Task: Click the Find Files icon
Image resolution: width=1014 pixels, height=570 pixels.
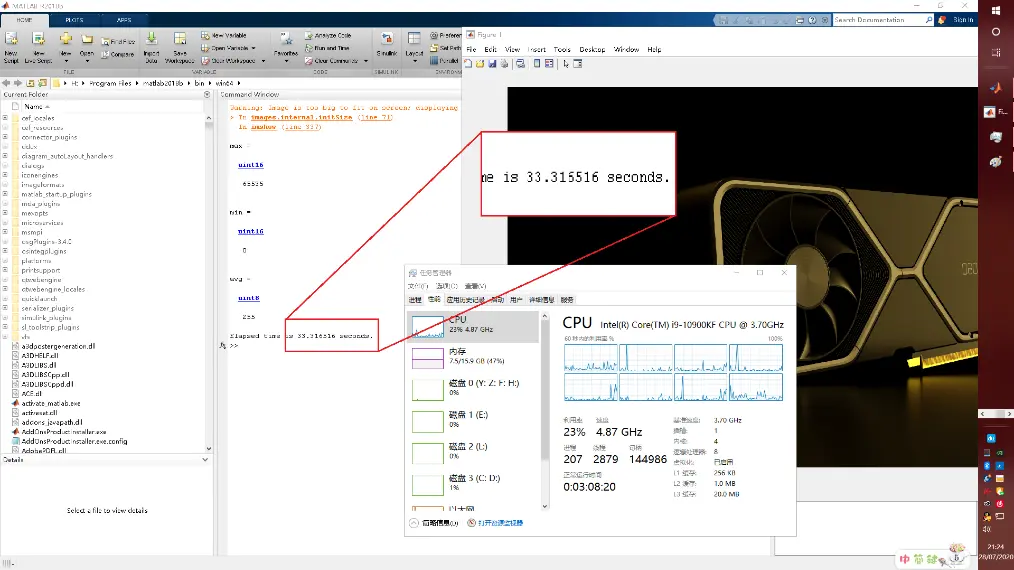Action: click(118, 41)
